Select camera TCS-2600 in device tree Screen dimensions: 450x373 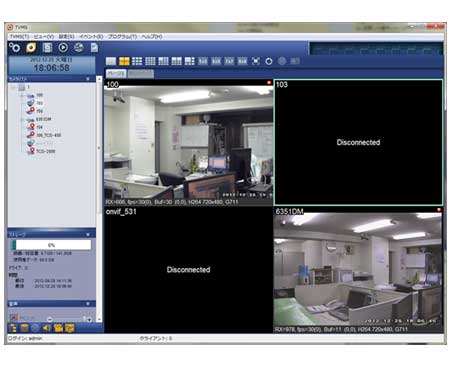(46, 151)
